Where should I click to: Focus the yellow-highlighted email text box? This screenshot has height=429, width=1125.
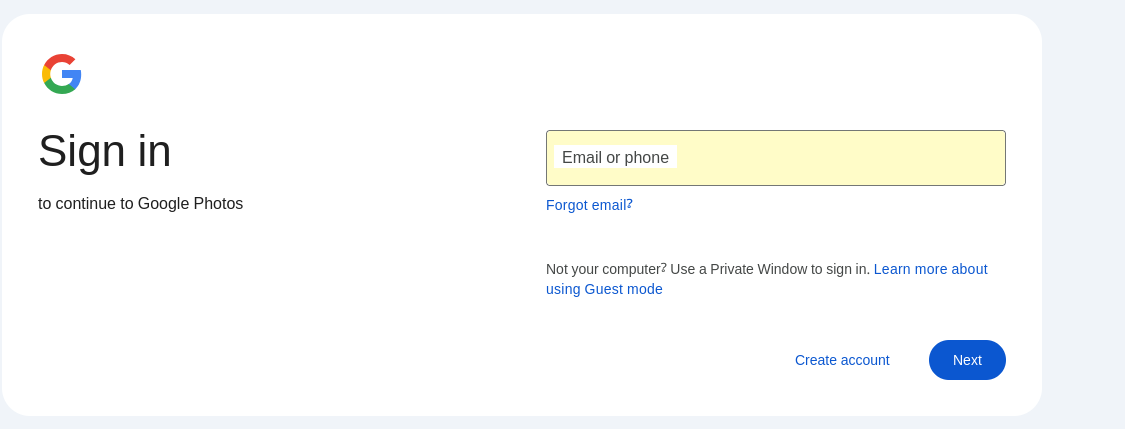pyautogui.click(x=840, y=158)
